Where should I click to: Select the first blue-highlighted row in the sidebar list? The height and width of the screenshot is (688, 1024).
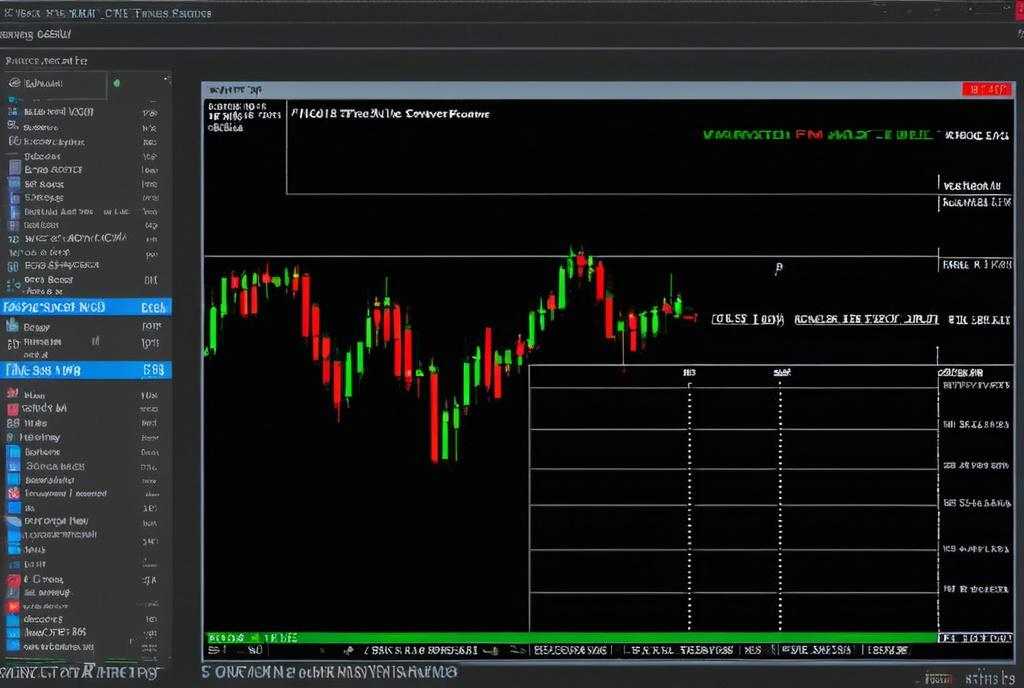pos(86,307)
